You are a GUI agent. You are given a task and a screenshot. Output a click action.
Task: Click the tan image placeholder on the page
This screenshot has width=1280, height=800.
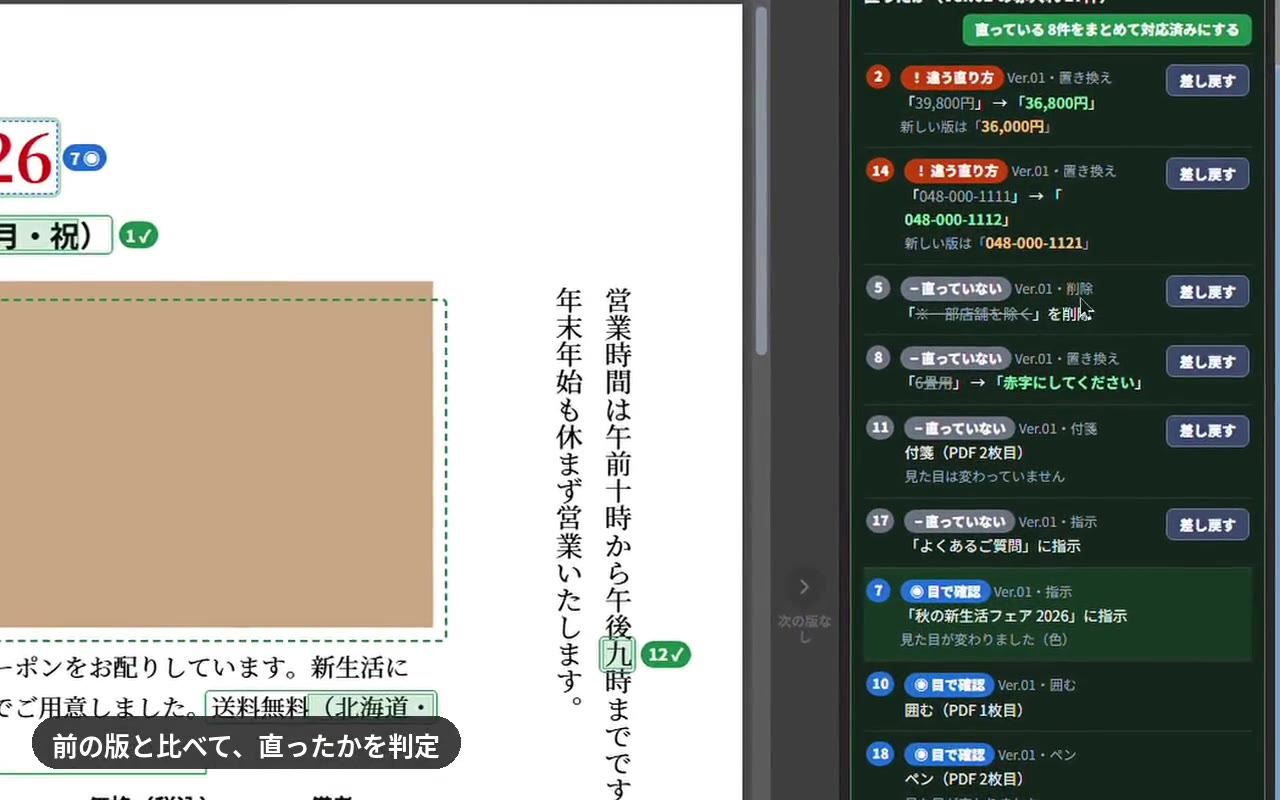216,454
